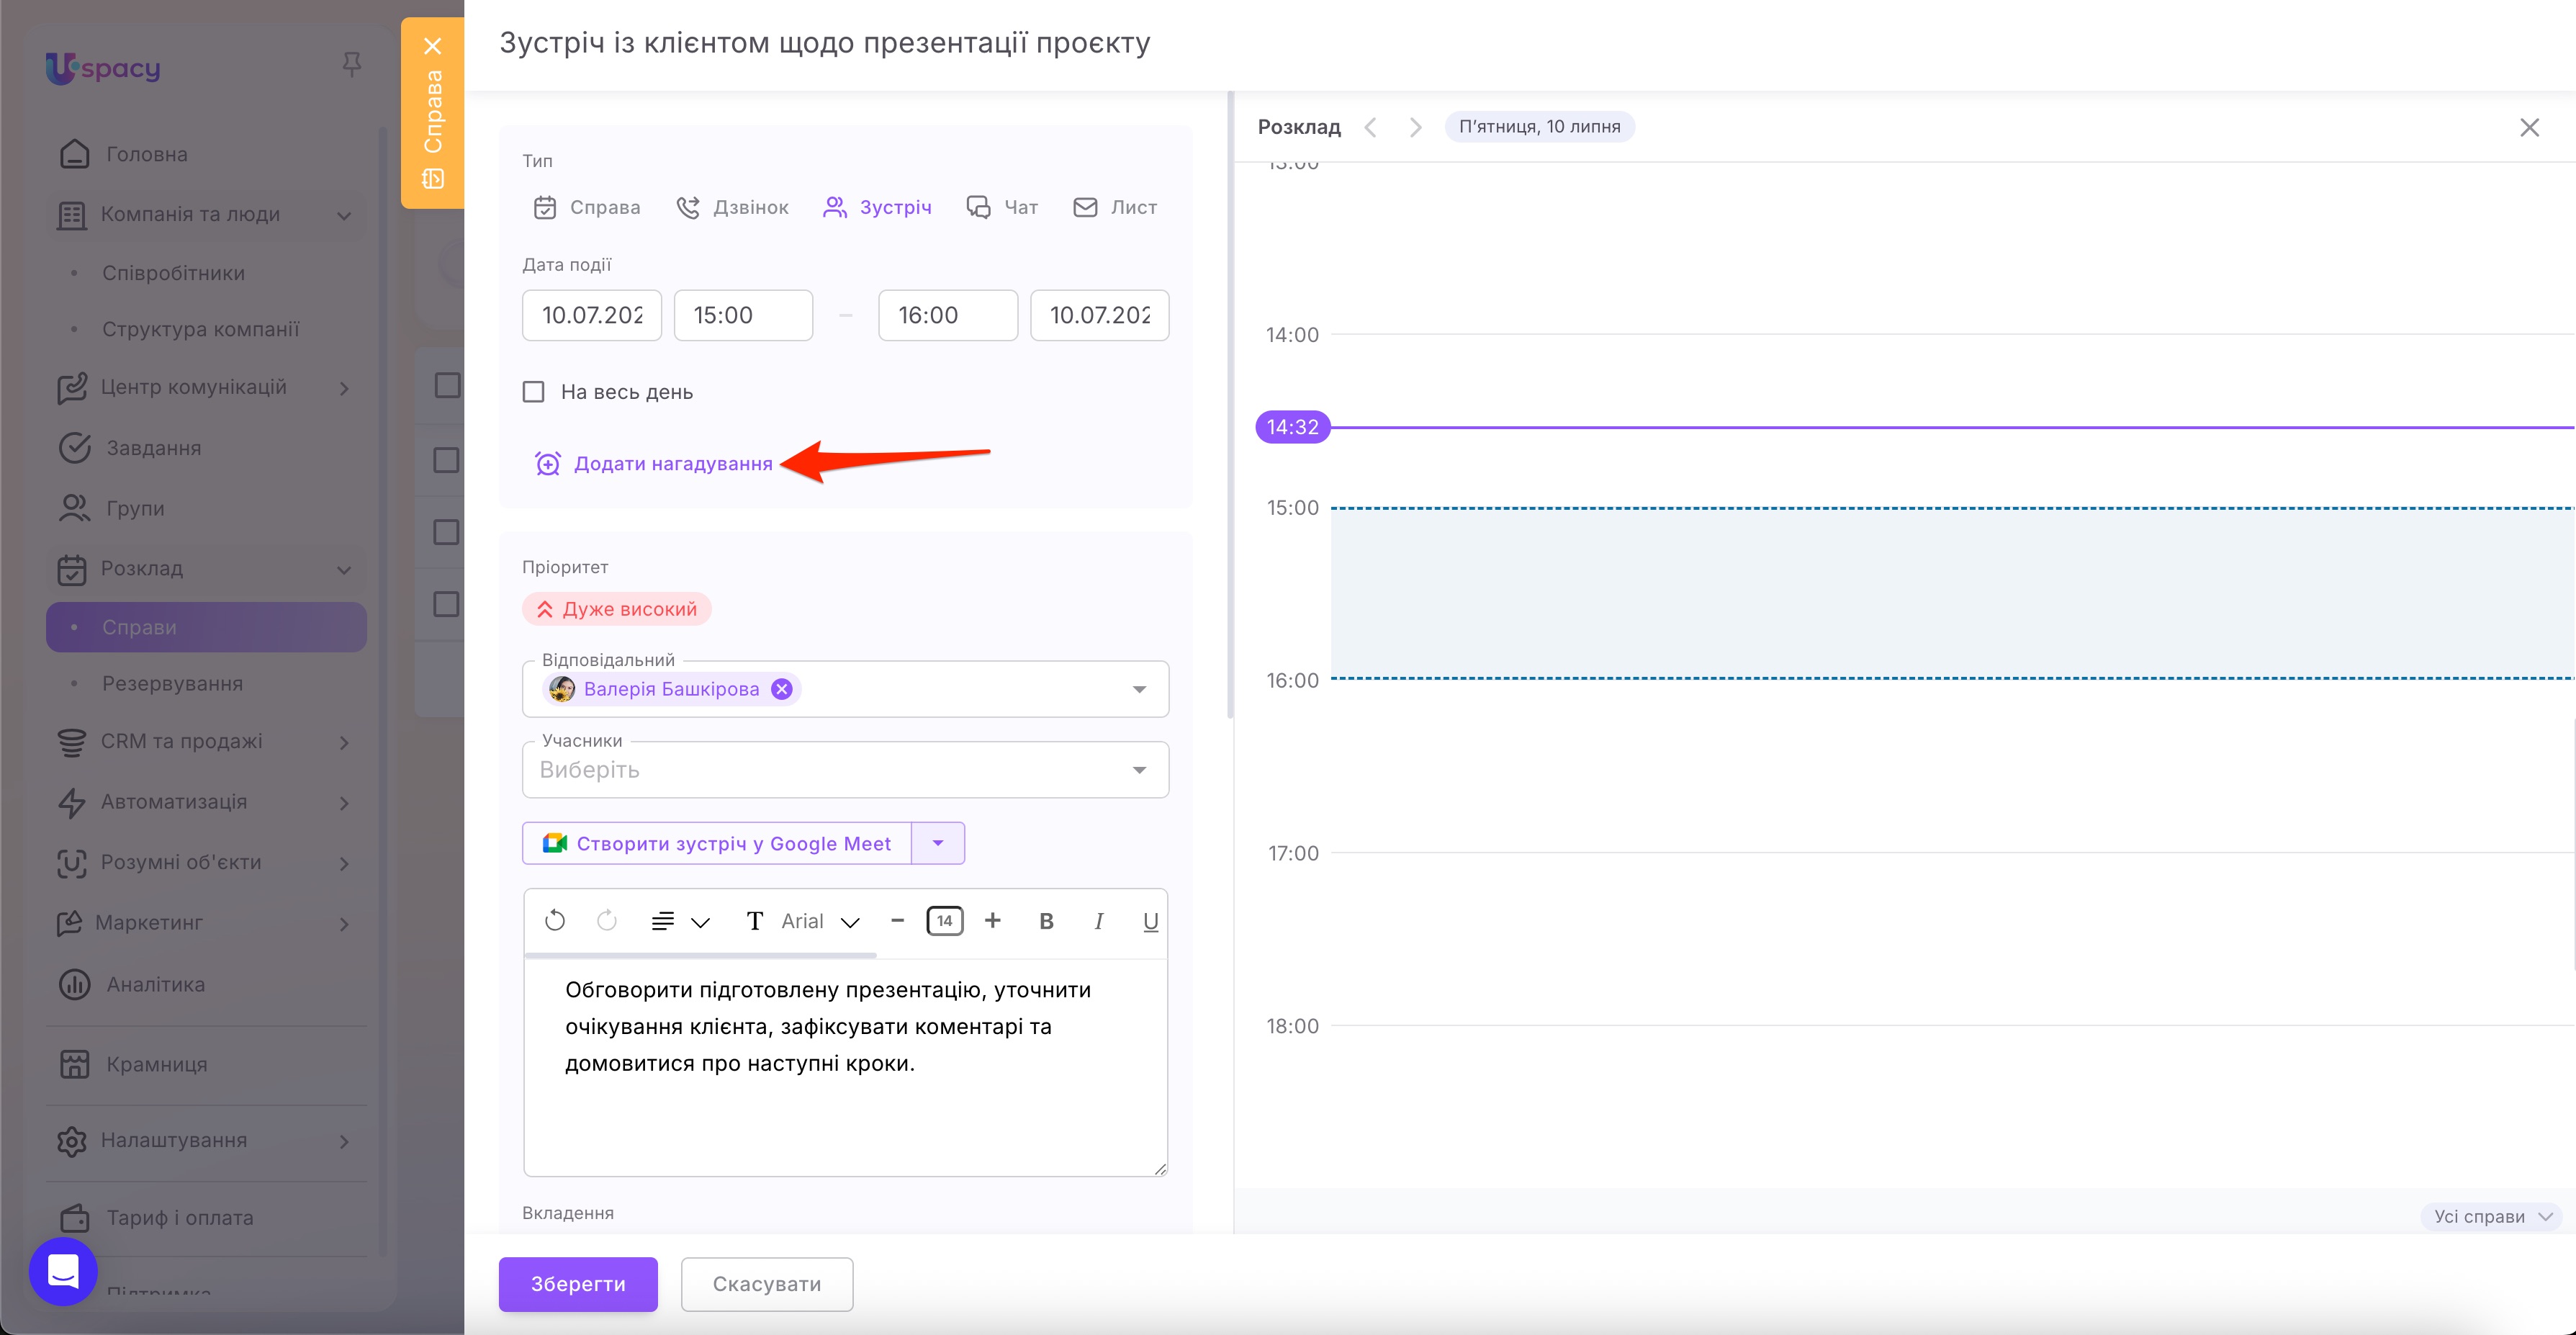Toggle bold formatting in the editor

point(1046,921)
